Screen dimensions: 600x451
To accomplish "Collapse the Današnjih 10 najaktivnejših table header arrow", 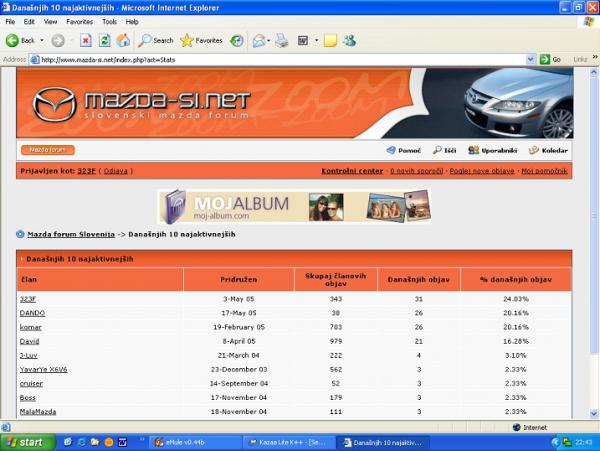I will pos(22,259).
